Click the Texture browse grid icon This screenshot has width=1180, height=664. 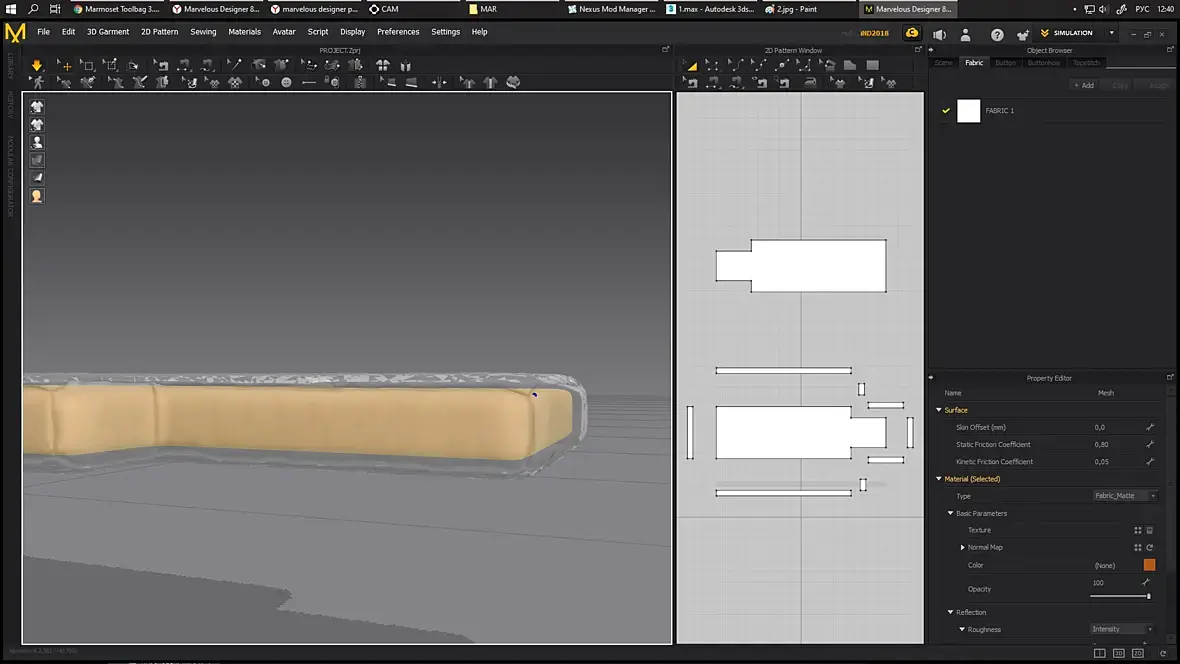pos(1137,530)
